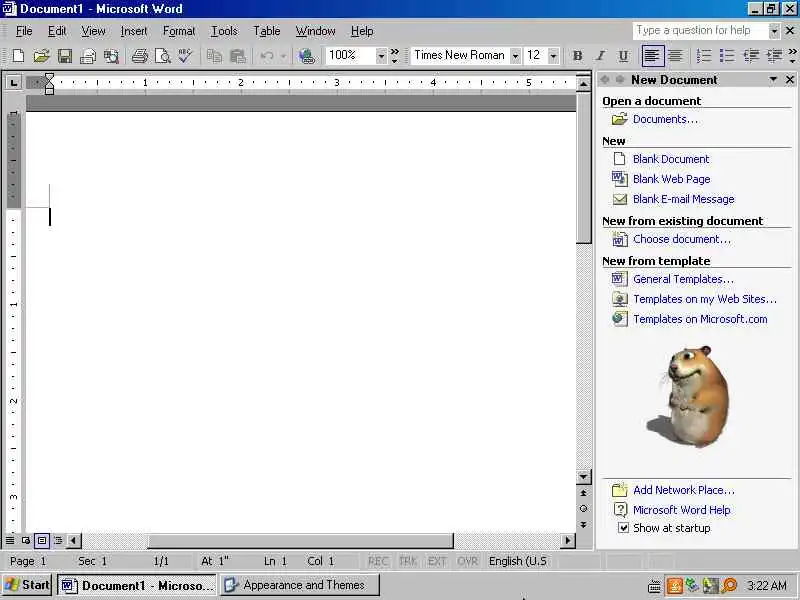The width and height of the screenshot is (800, 600).
Task: Go back in the task pane
Action: pyautogui.click(x=605, y=79)
